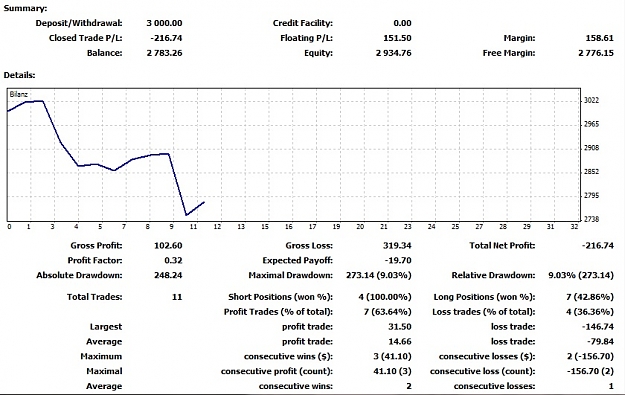The height and width of the screenshot is (395, 625).
Task: Click the Details heading
Action: (20, 75)
